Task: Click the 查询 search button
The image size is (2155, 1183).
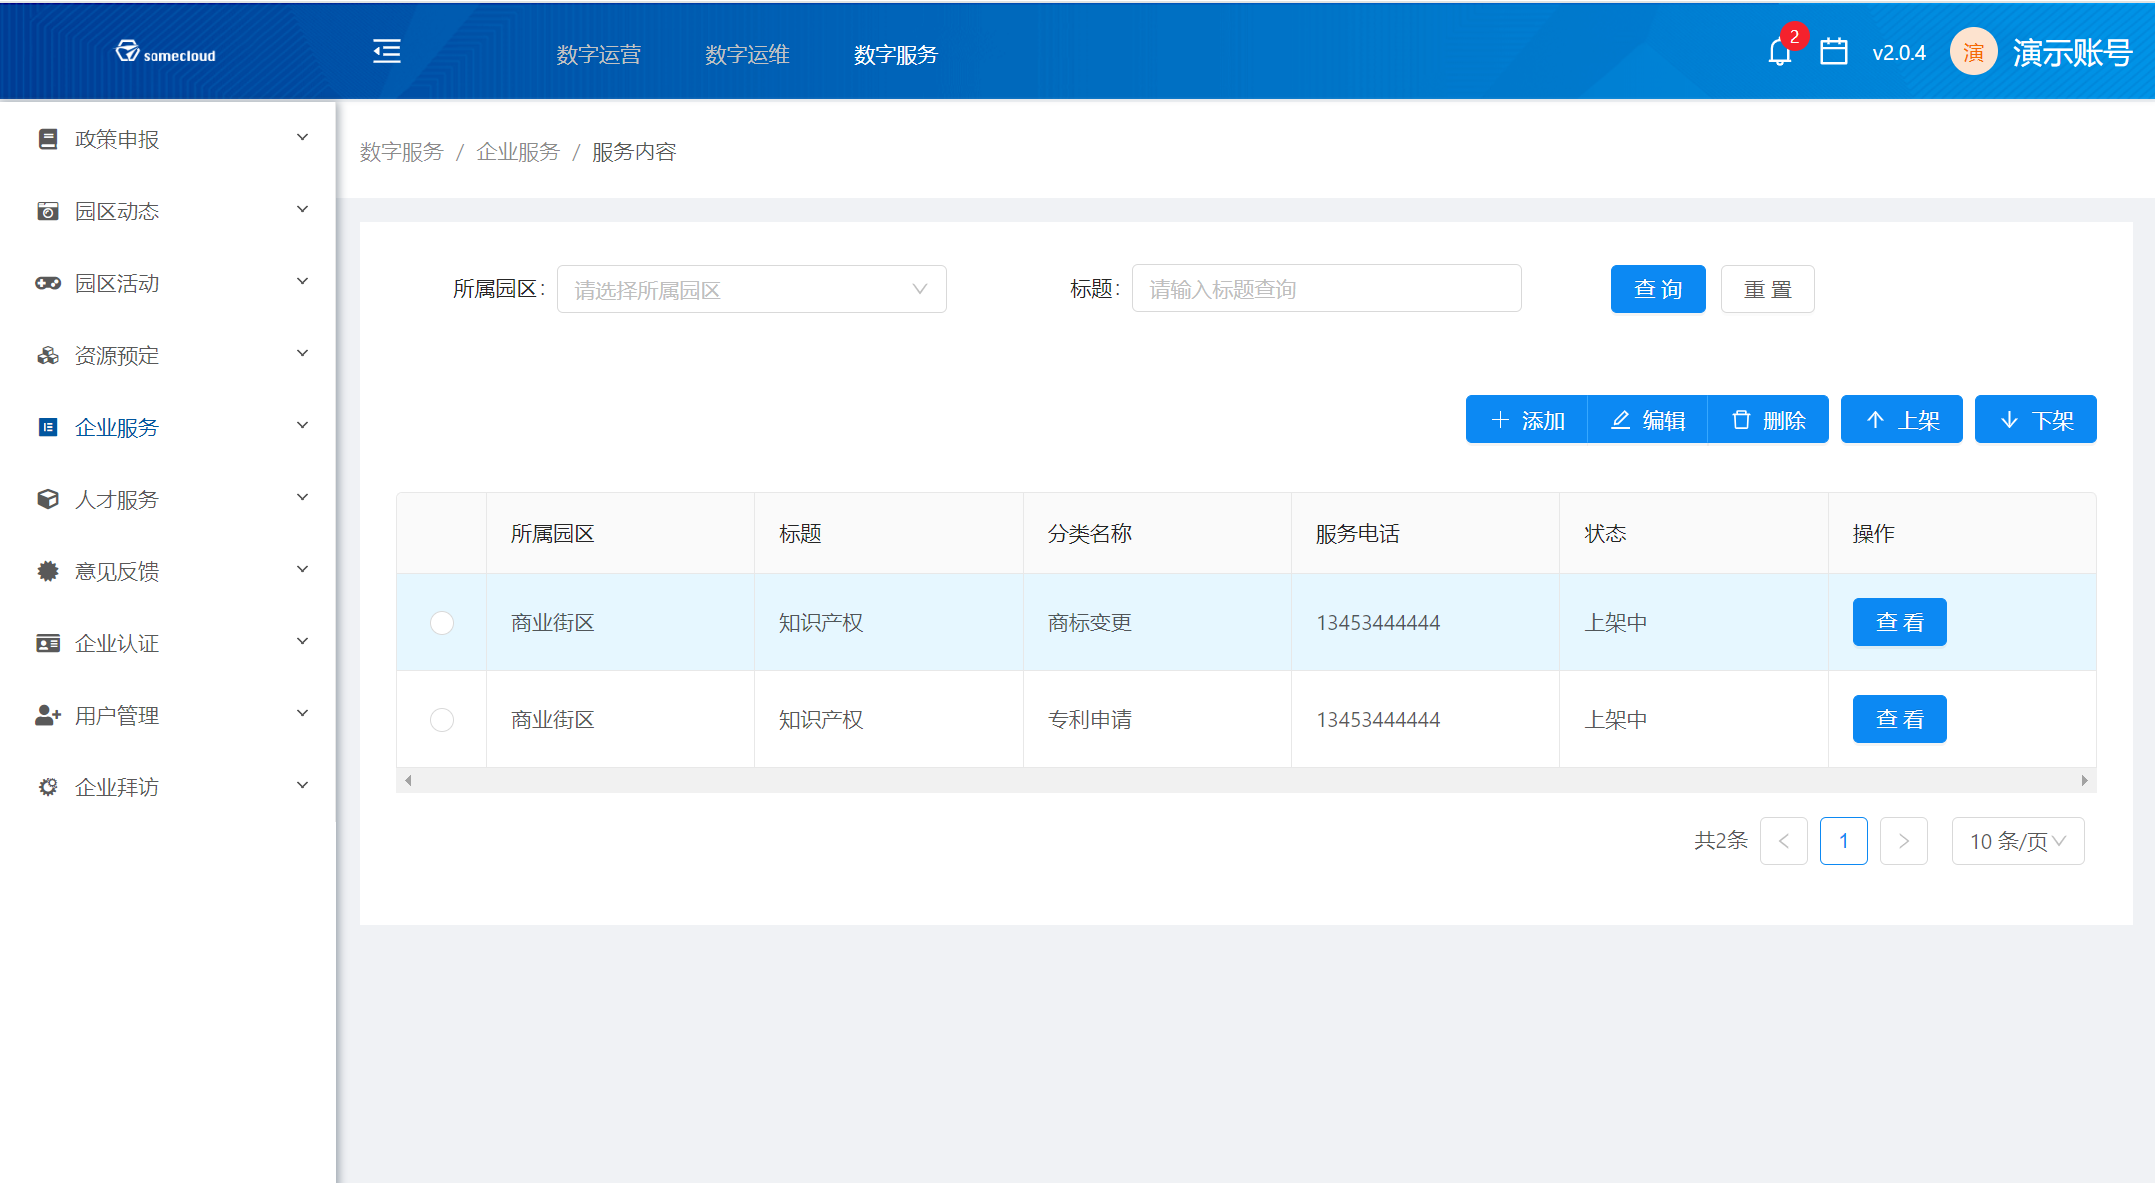Action: [x=1658, y=289]
